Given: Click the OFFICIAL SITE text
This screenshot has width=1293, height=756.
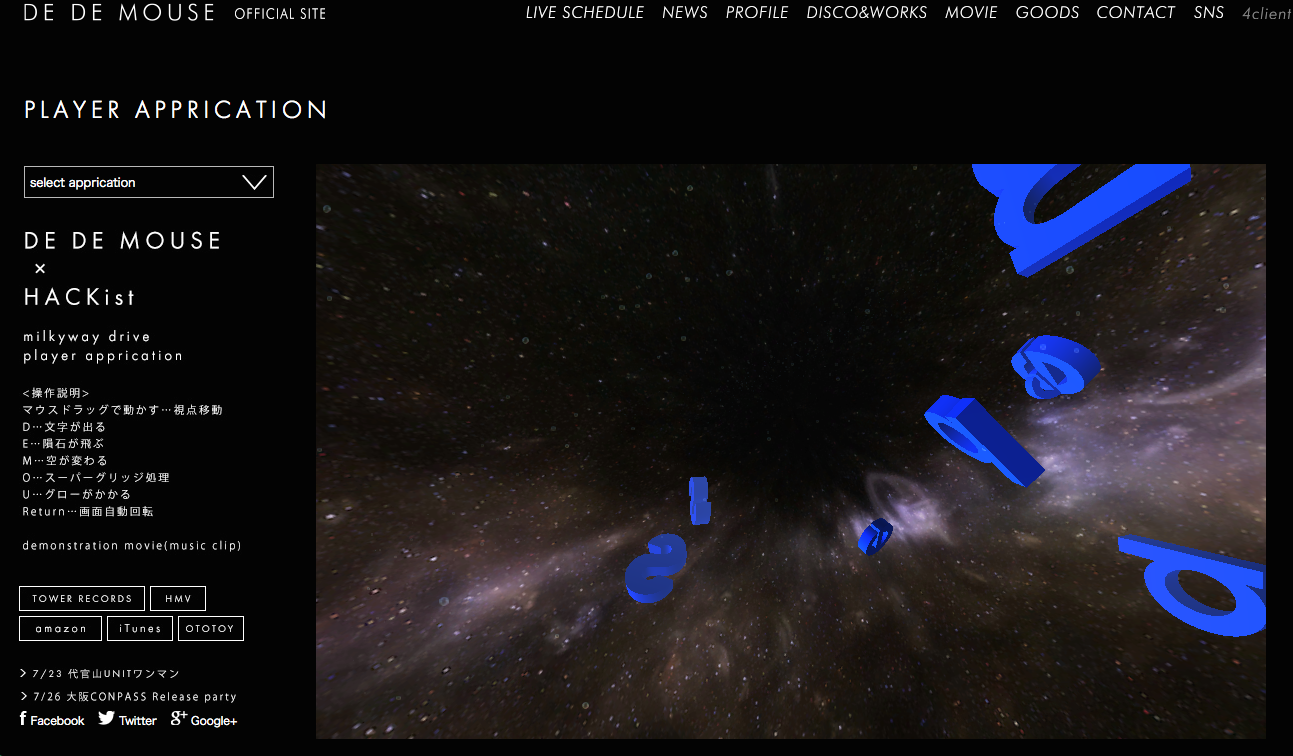Looking at the screenshot, I should [x=280, y=14].
